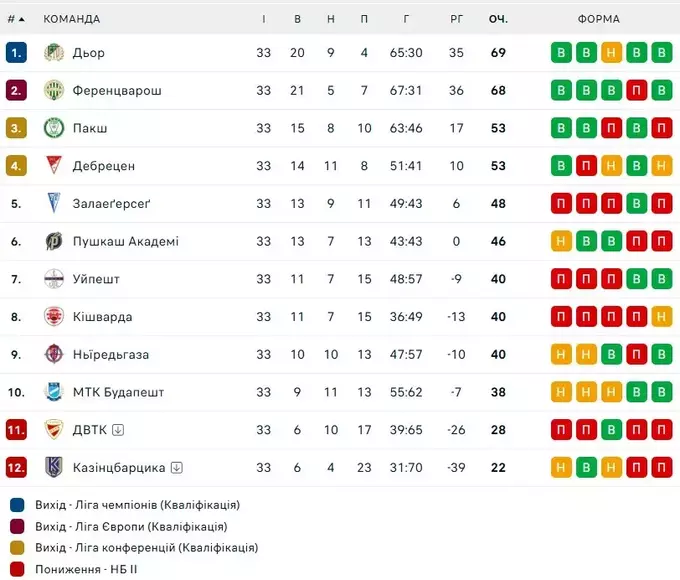Click relegation arrow icon next to ДВТК
680x580 pixels.
coord(118,429)
